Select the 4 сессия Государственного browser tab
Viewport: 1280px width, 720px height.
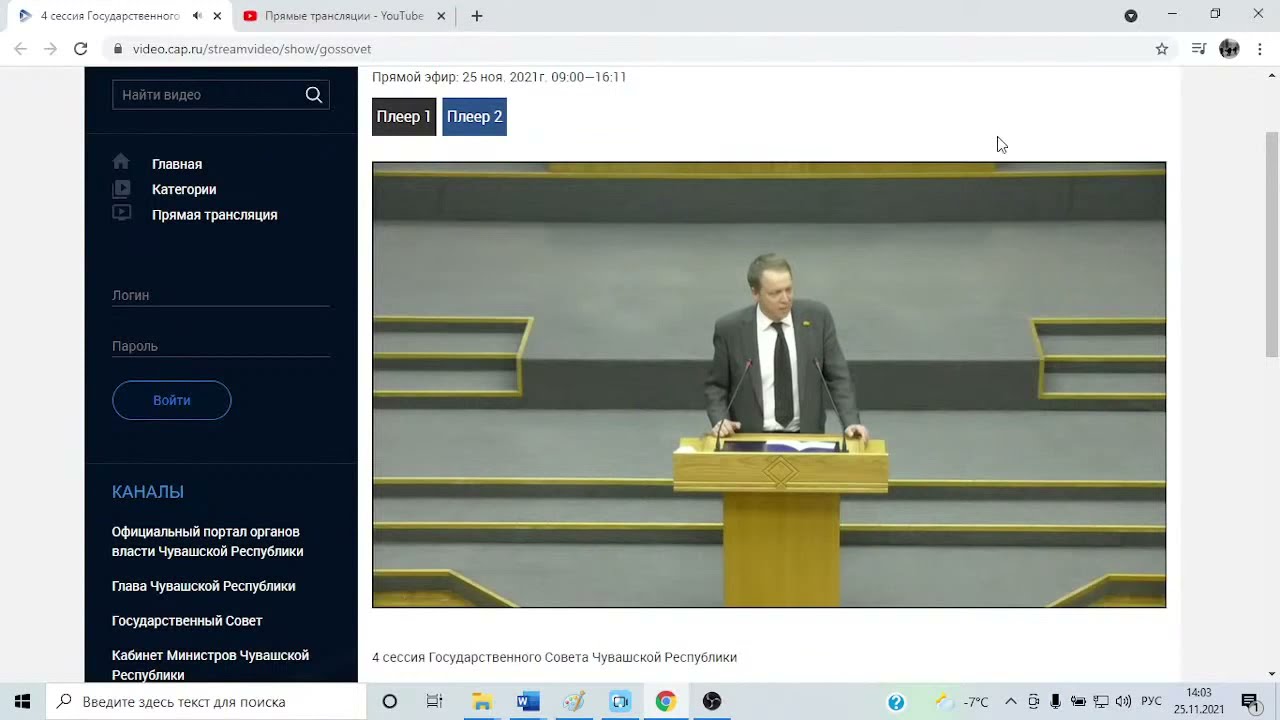[x=110, y=16]
